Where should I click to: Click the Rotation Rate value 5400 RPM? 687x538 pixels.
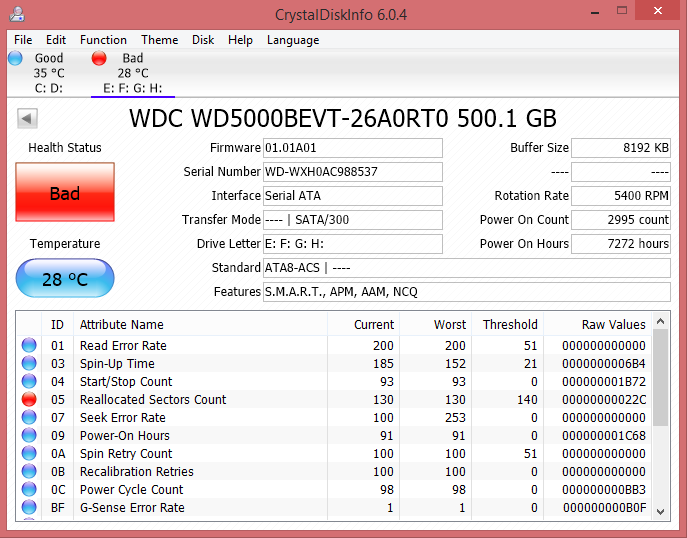tap(621, 196)
